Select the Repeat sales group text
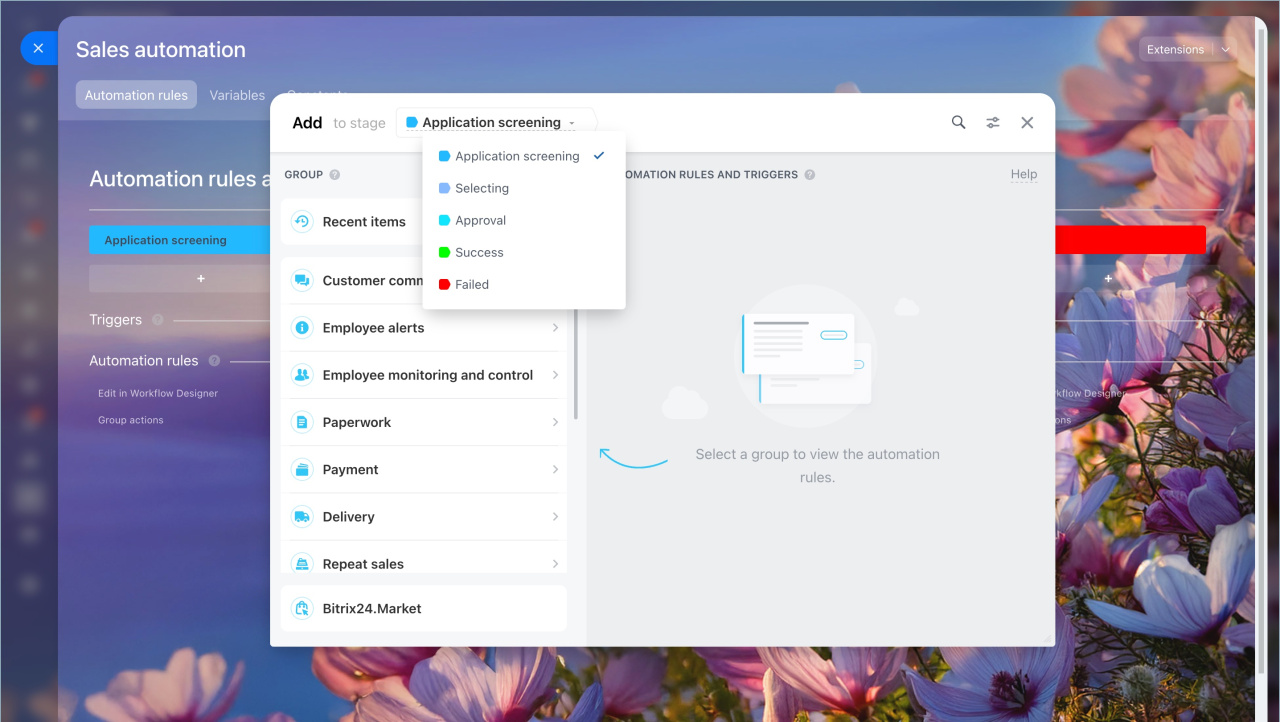 pyautogui.click(x=363, y=564)
